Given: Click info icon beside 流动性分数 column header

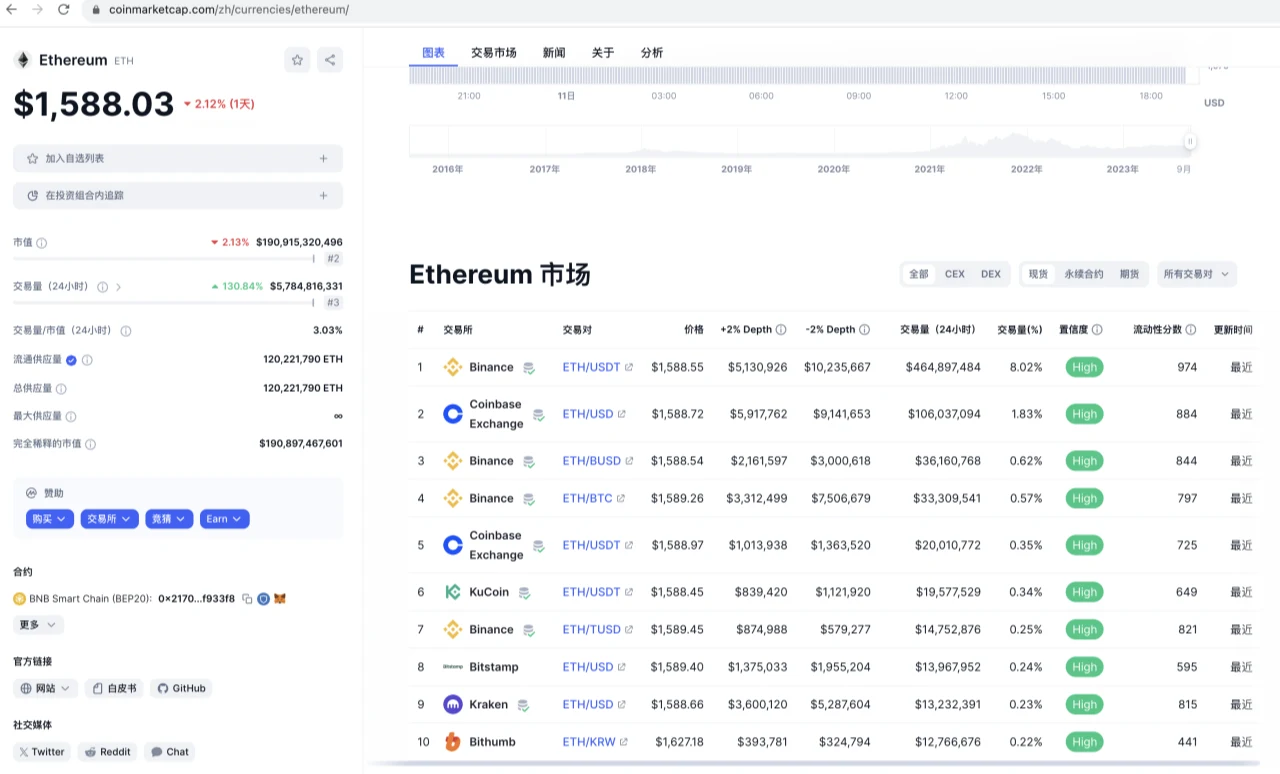Looking at the screenshot, I should (1190, 330).
